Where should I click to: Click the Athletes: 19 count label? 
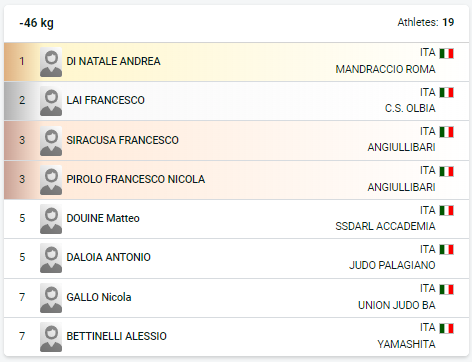(x=426, y=22)
